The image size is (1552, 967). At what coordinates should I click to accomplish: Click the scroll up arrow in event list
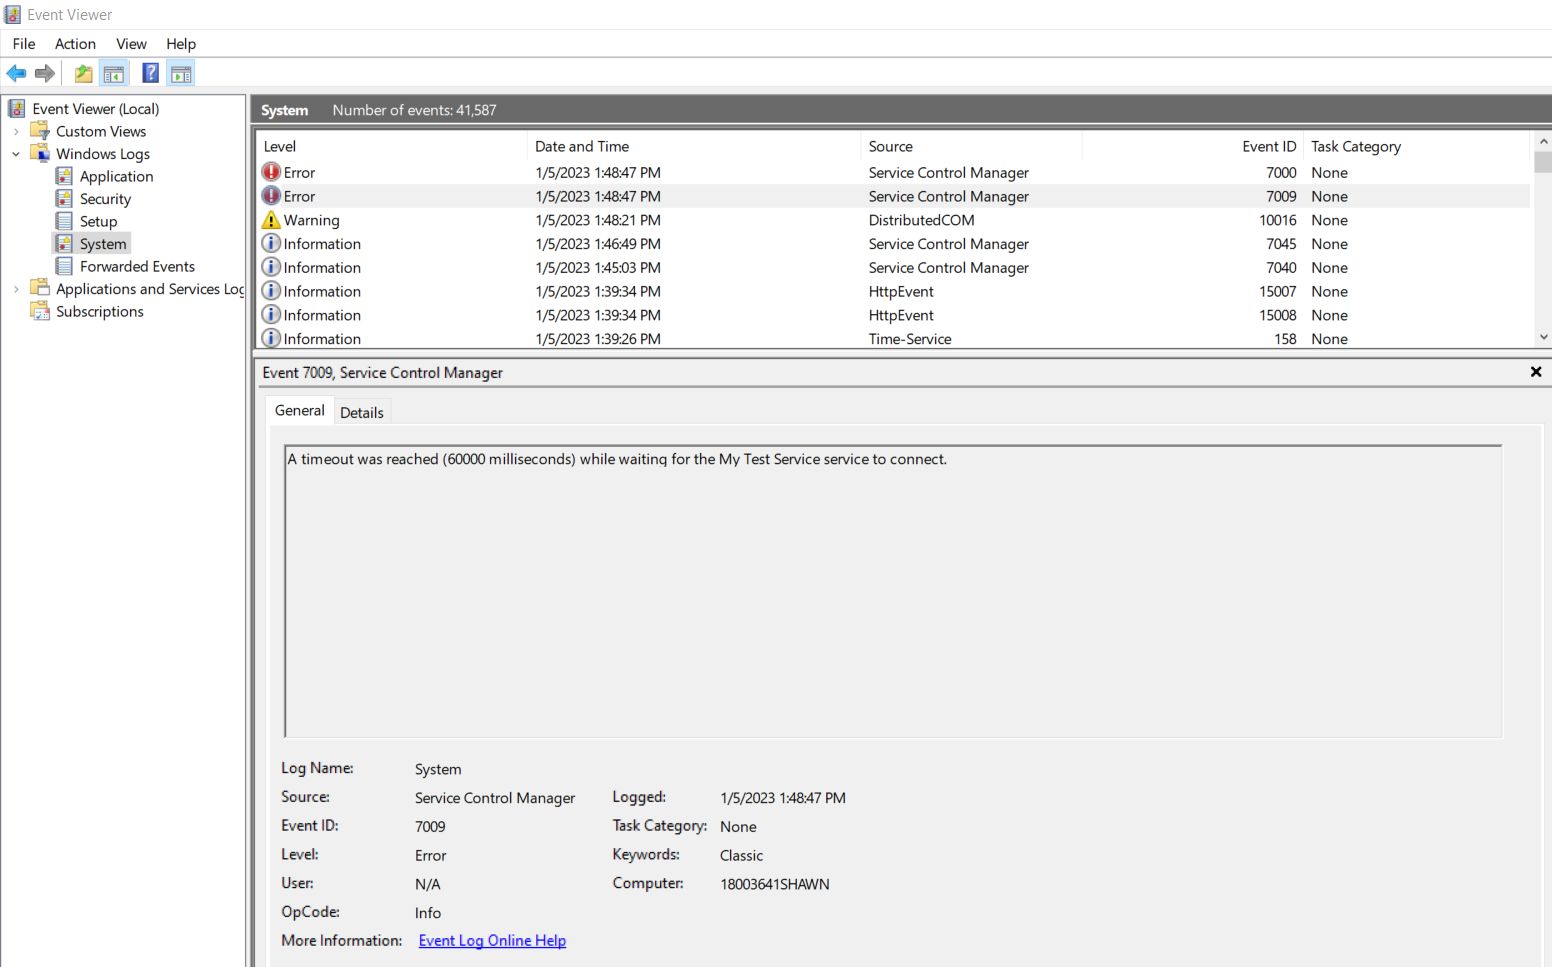pyautogui.click(x=1543, y=141)
